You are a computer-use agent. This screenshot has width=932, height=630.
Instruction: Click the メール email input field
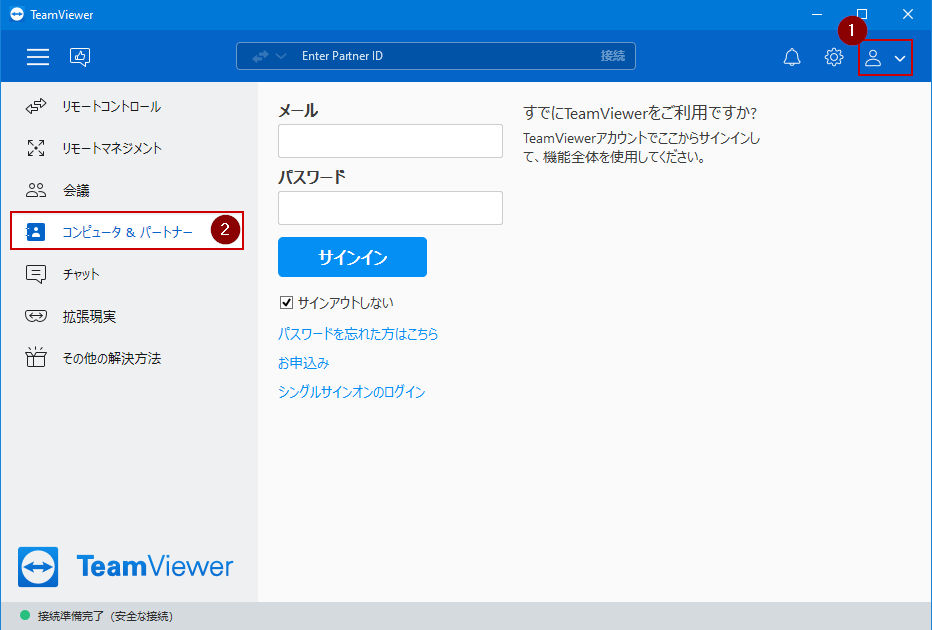pos(391,141)
